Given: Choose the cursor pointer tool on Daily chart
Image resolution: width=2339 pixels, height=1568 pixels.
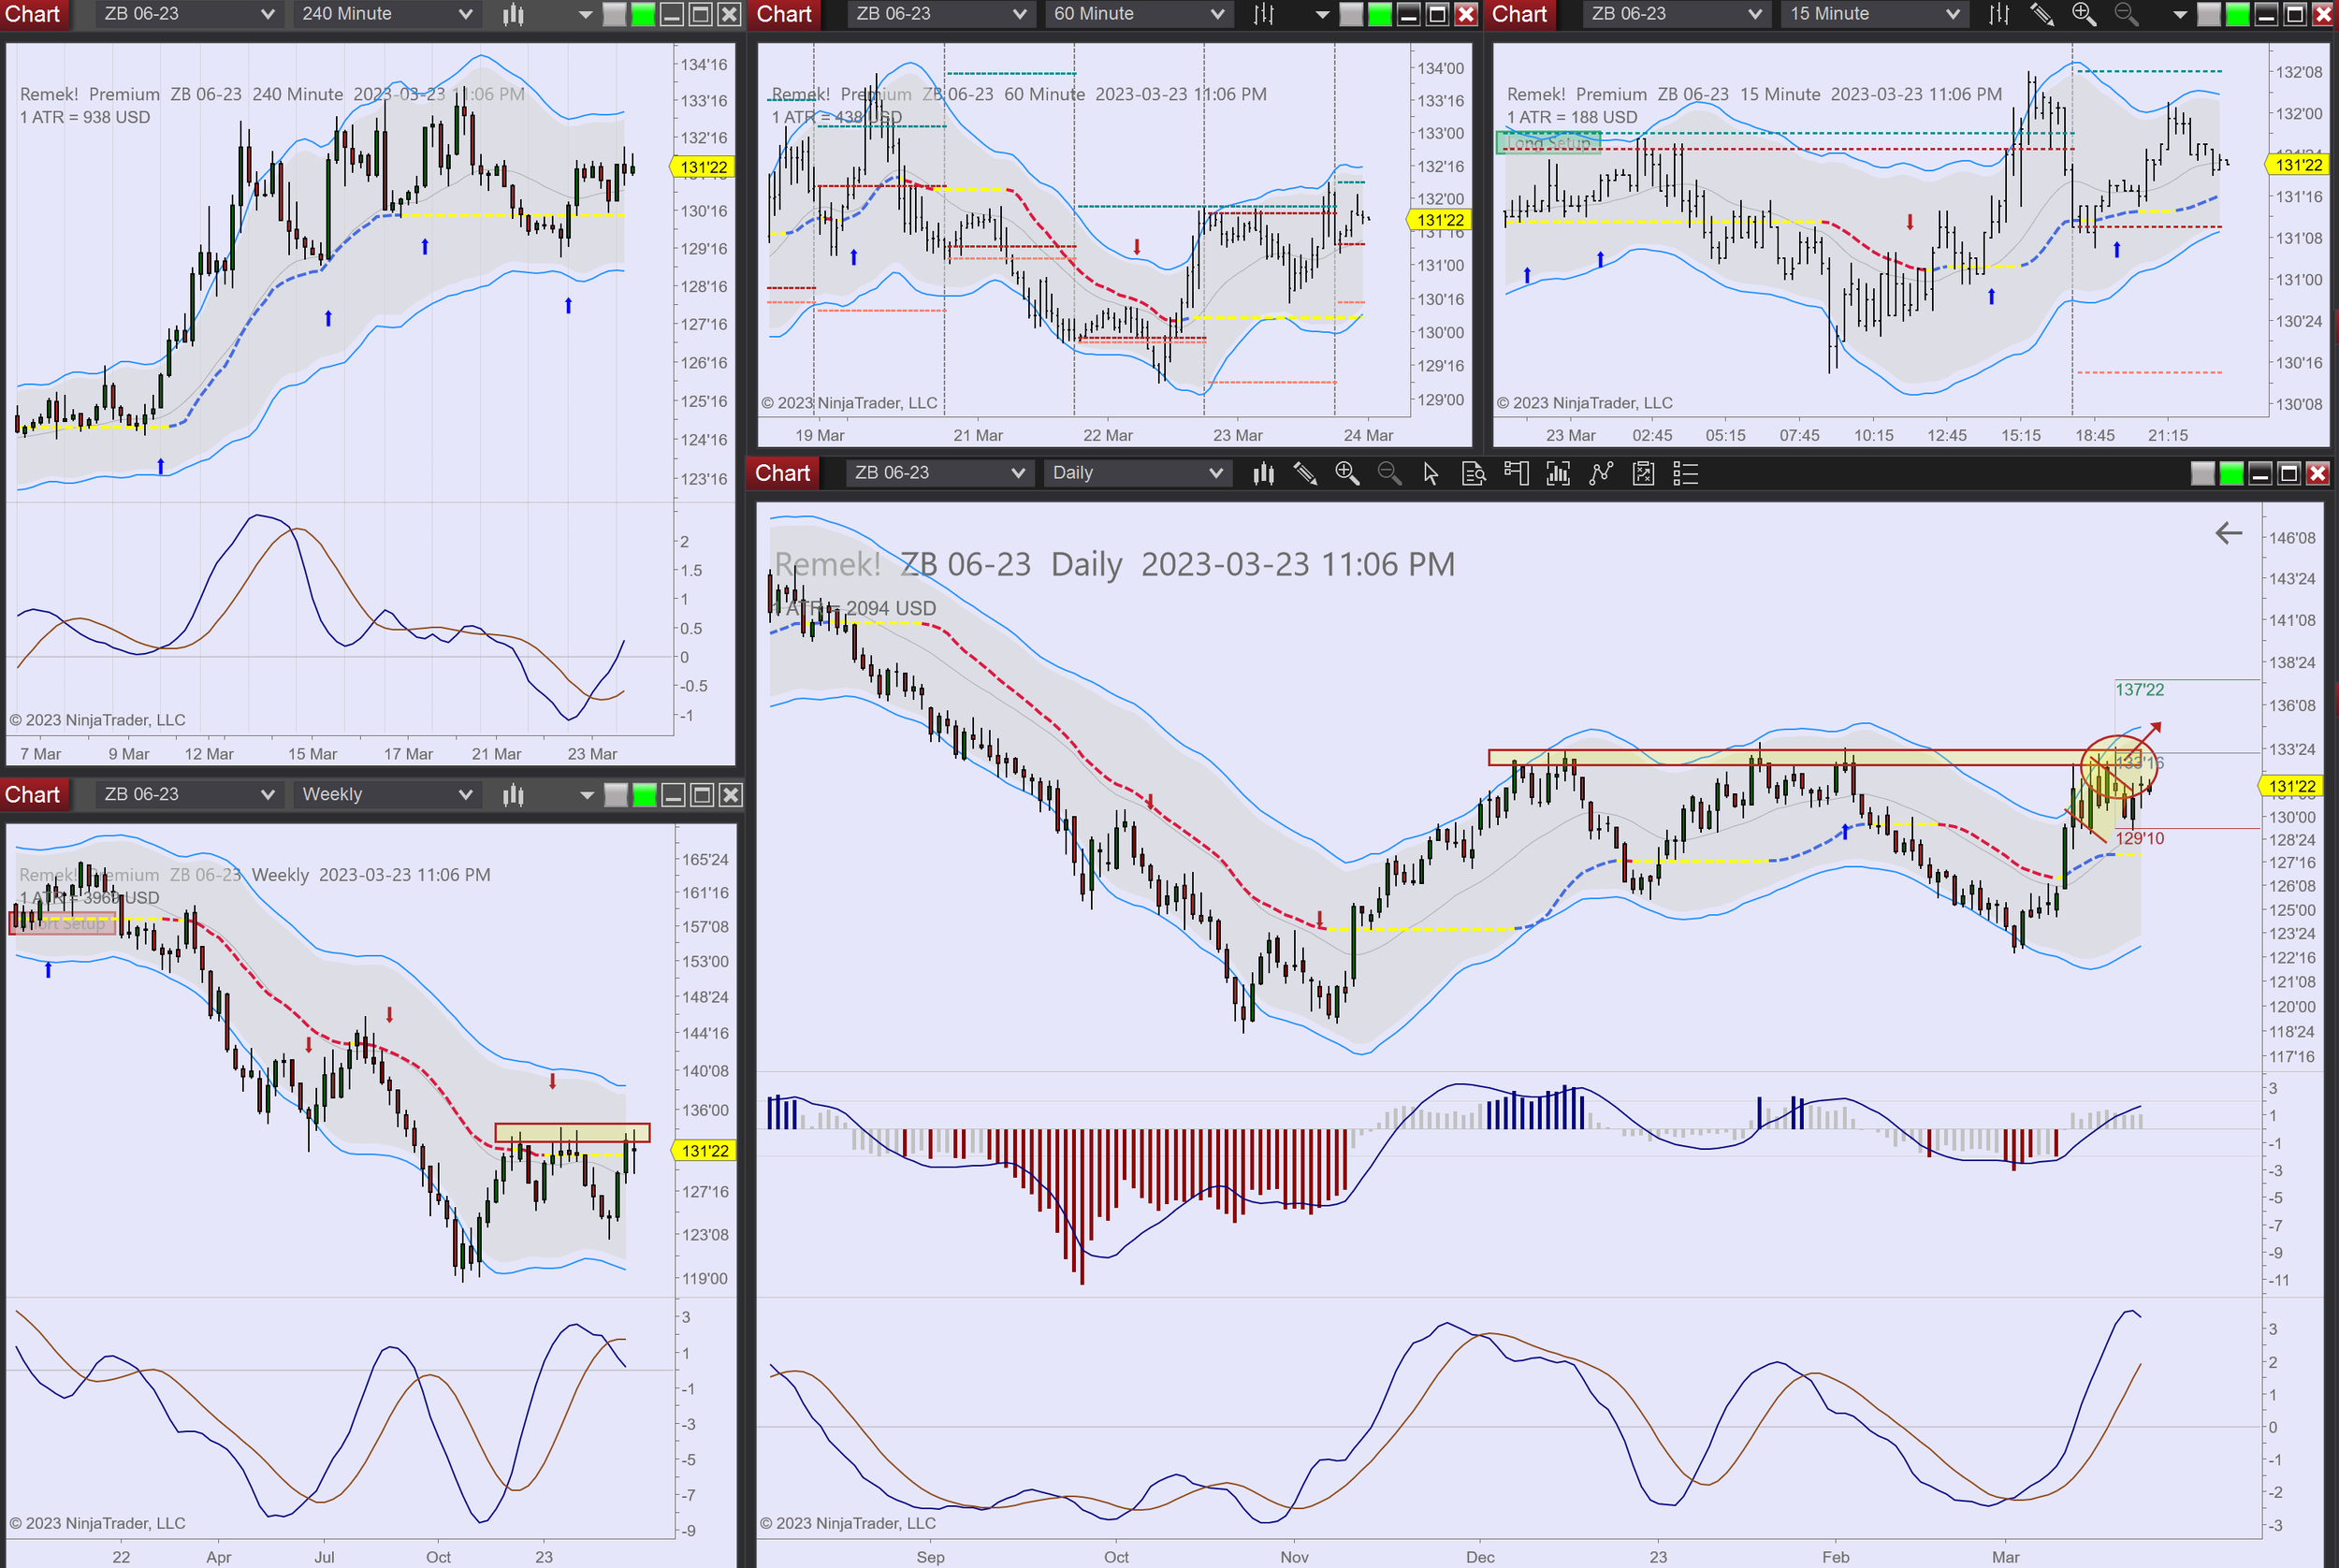Looking at the screenshot, I should click(1431, 473).
